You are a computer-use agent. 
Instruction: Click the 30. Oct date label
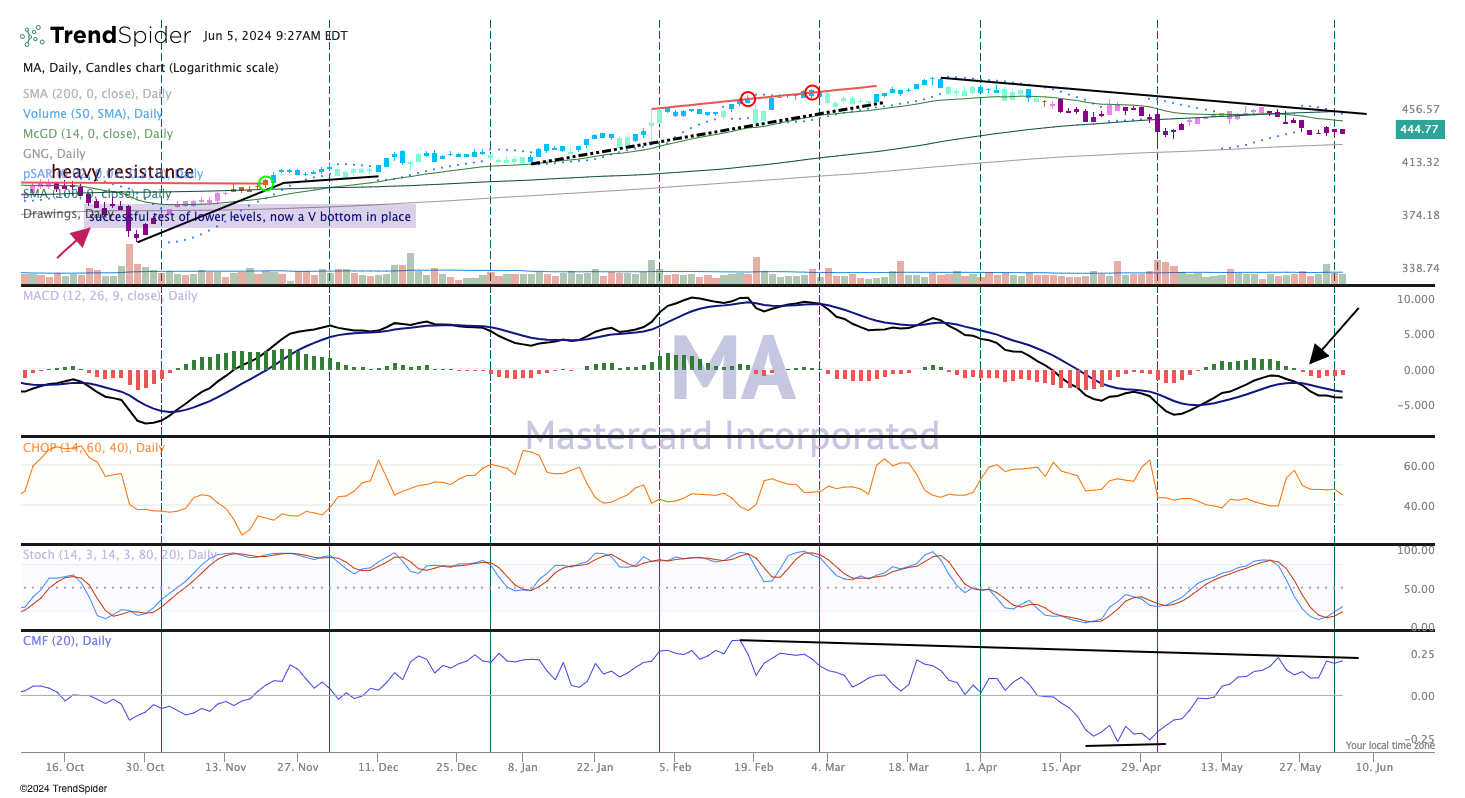pyautogui.click(x=145, y=767)
